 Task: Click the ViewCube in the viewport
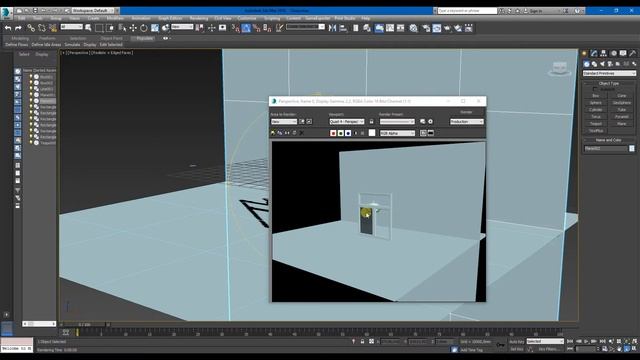[560, 69]
